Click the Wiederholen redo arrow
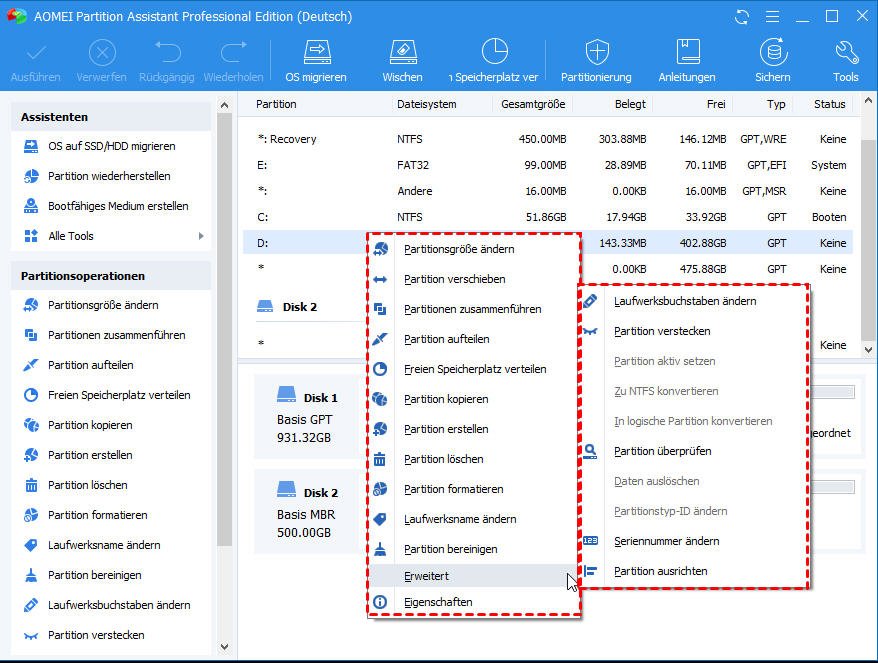Image resolution: width=878 pixels, height=663 pixels. point(233,52)
